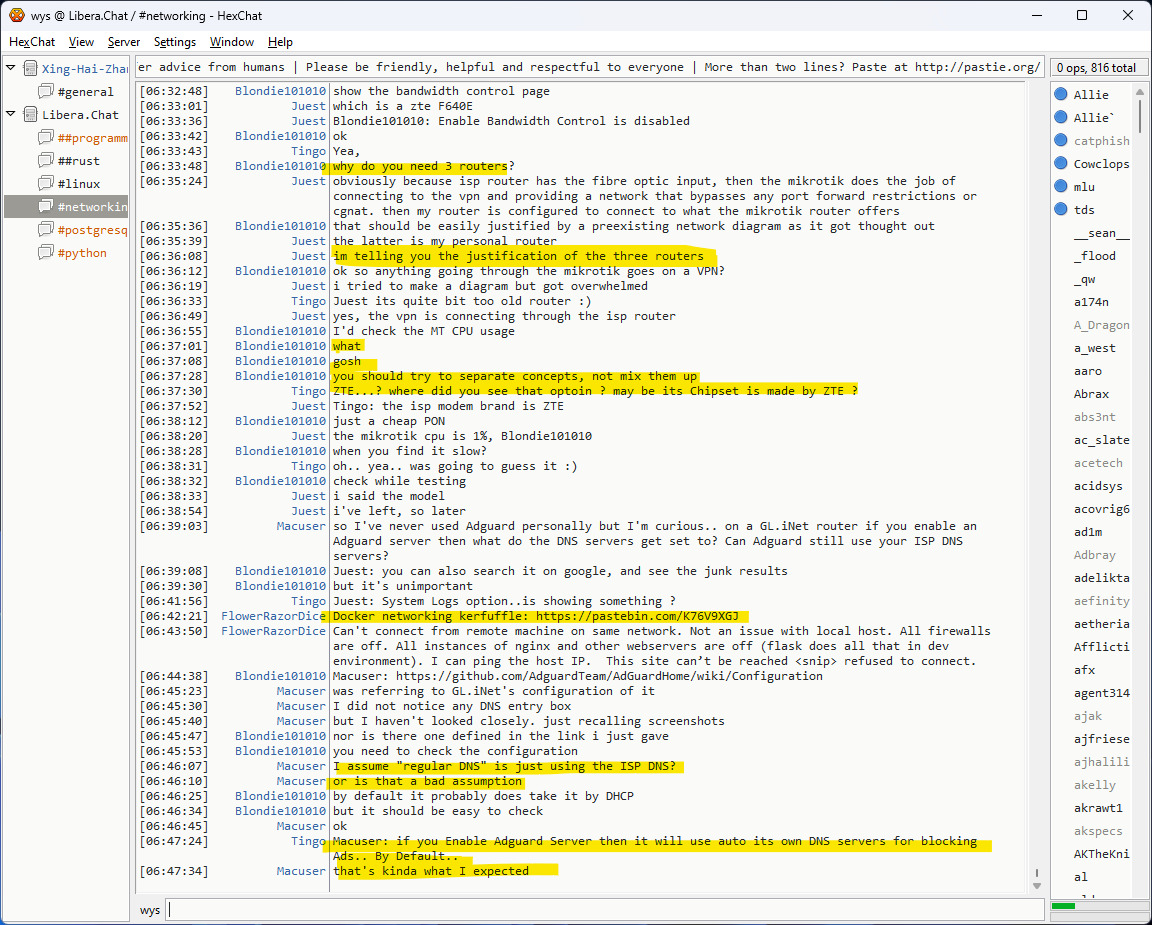Click the channel icon beside #linux

click(x=45, y=184)
